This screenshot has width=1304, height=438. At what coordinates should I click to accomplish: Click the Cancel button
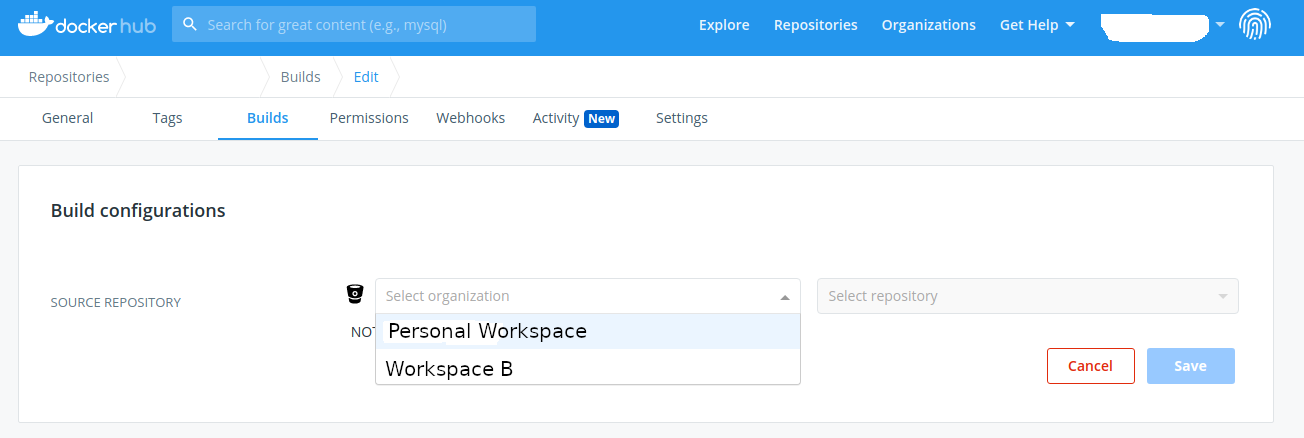point(1090,366)
